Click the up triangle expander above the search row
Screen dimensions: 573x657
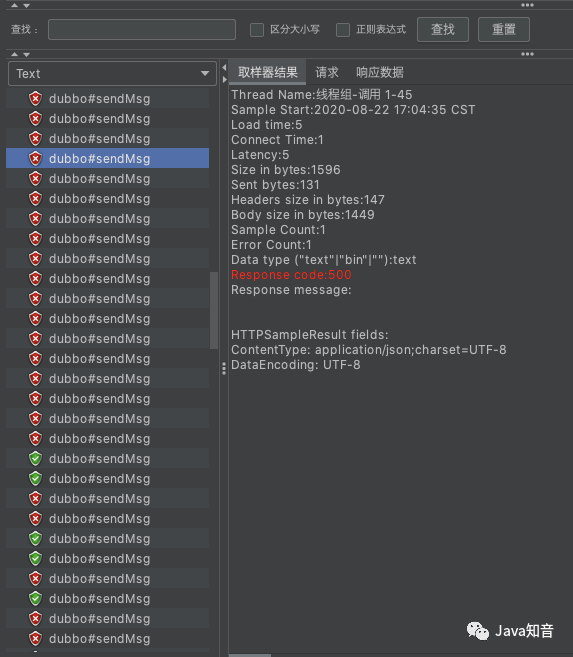click(15, 5)
